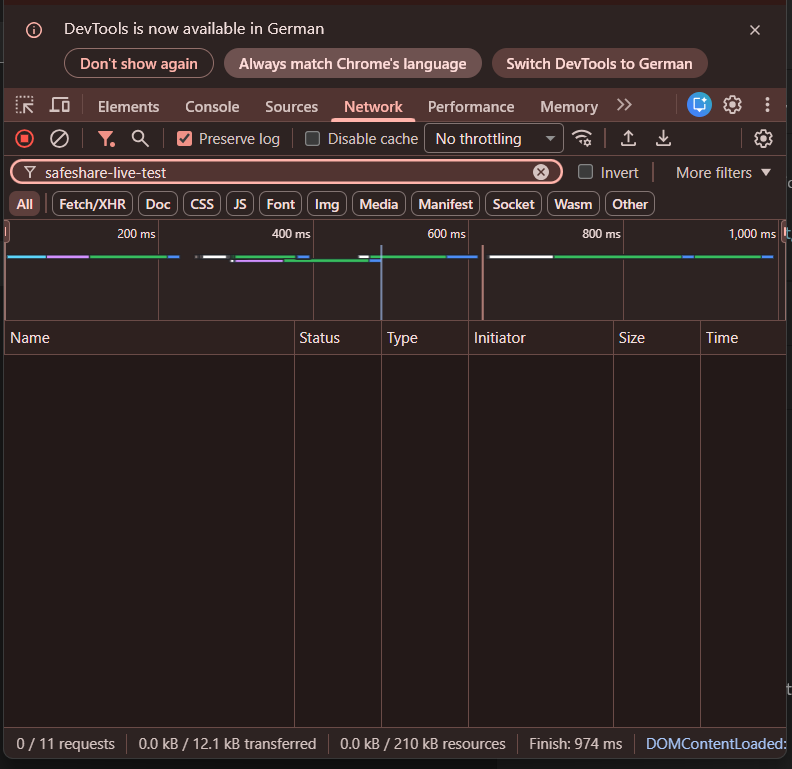Click the left overview window handle

[x=6, y=232]
